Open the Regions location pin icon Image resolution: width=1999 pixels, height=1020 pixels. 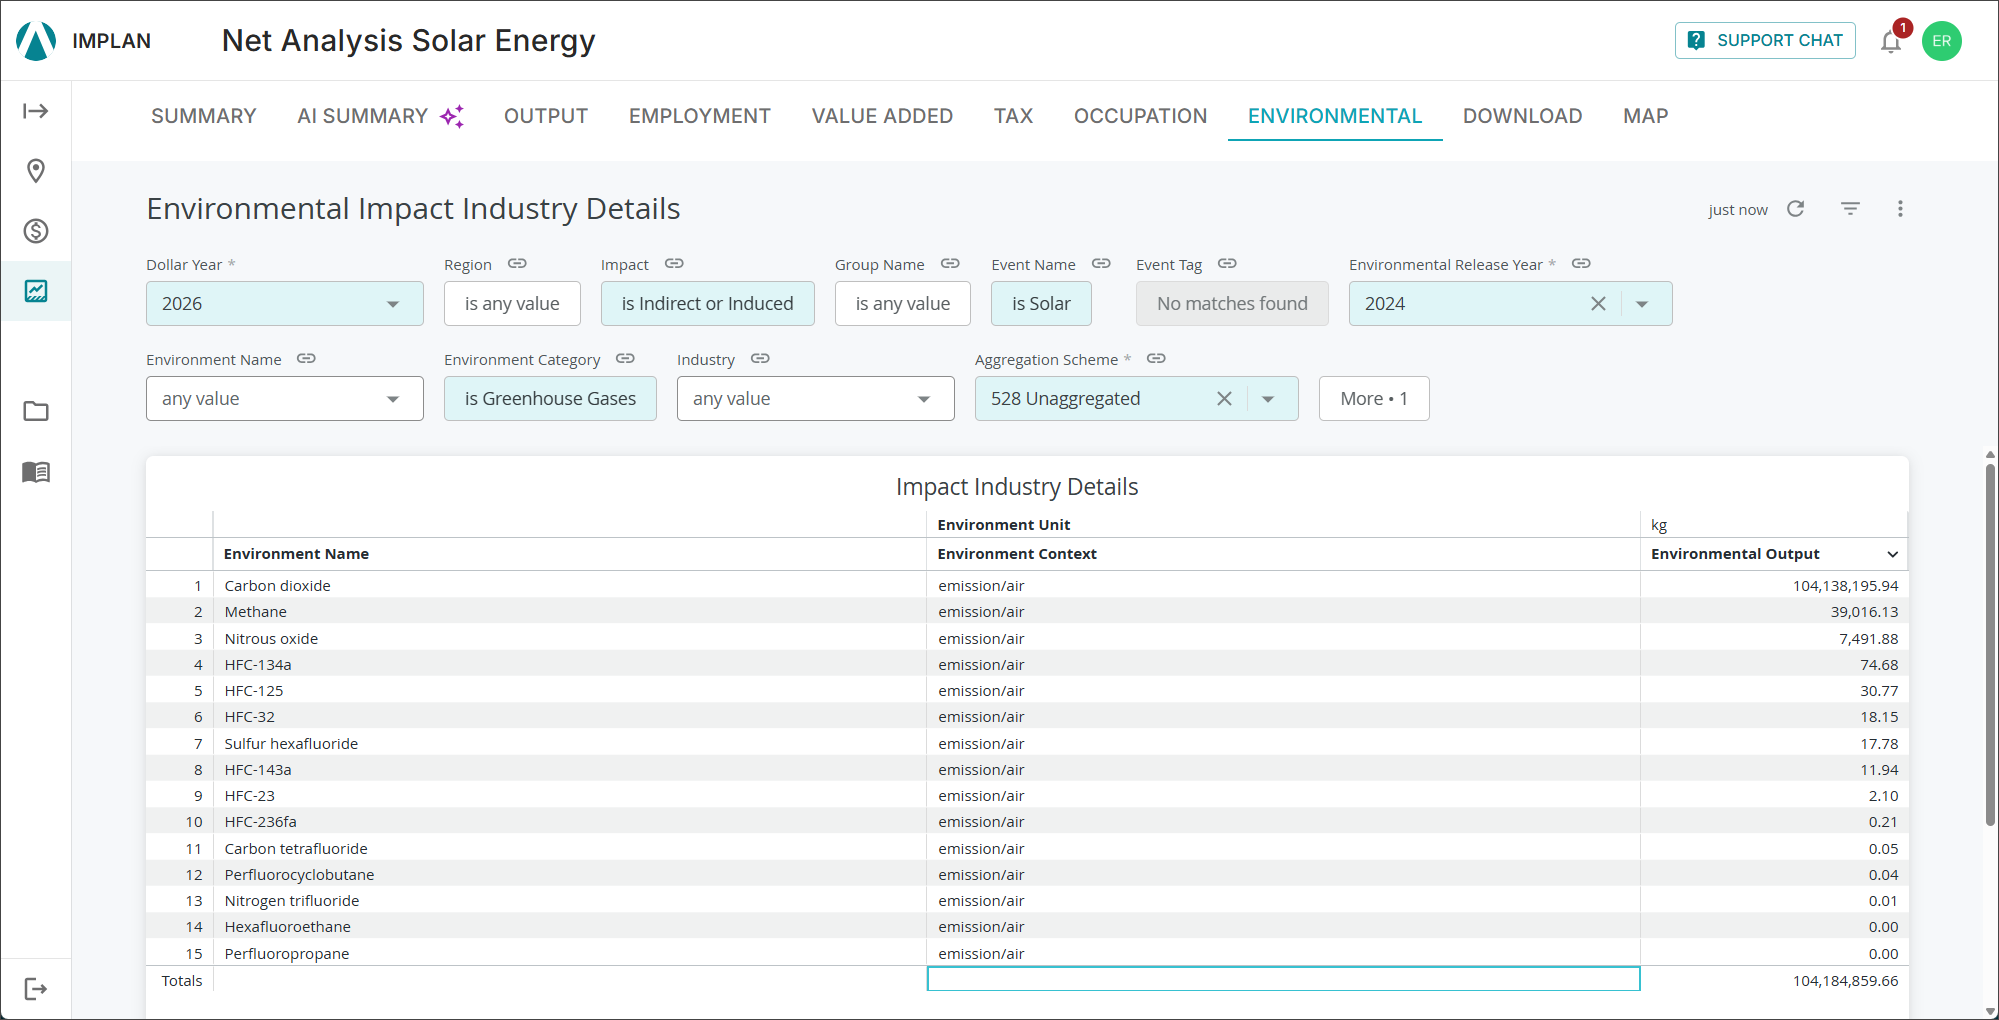coord(36,171)
